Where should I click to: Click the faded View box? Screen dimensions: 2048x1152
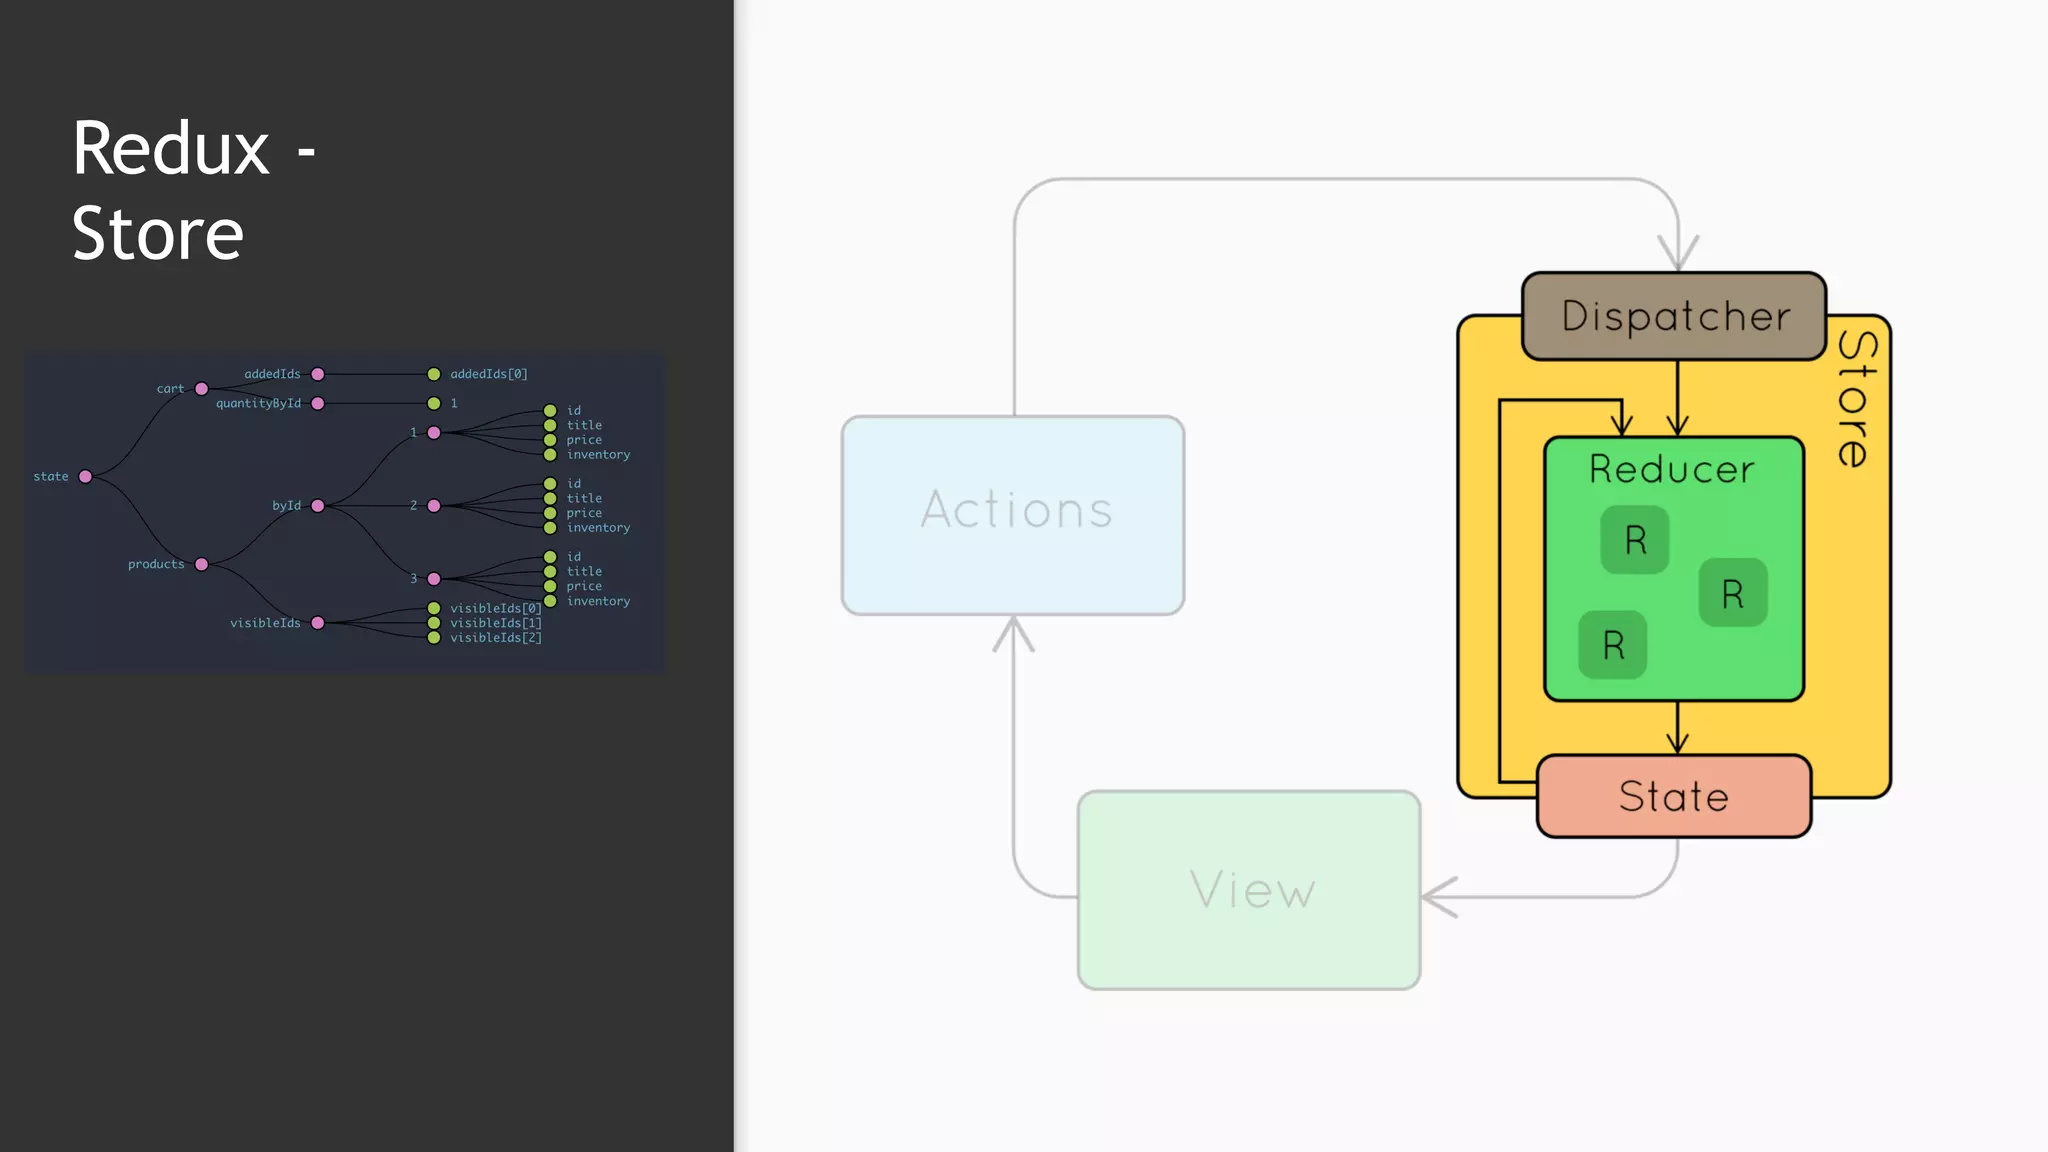pyautogui.click(x=1249, y=889)
